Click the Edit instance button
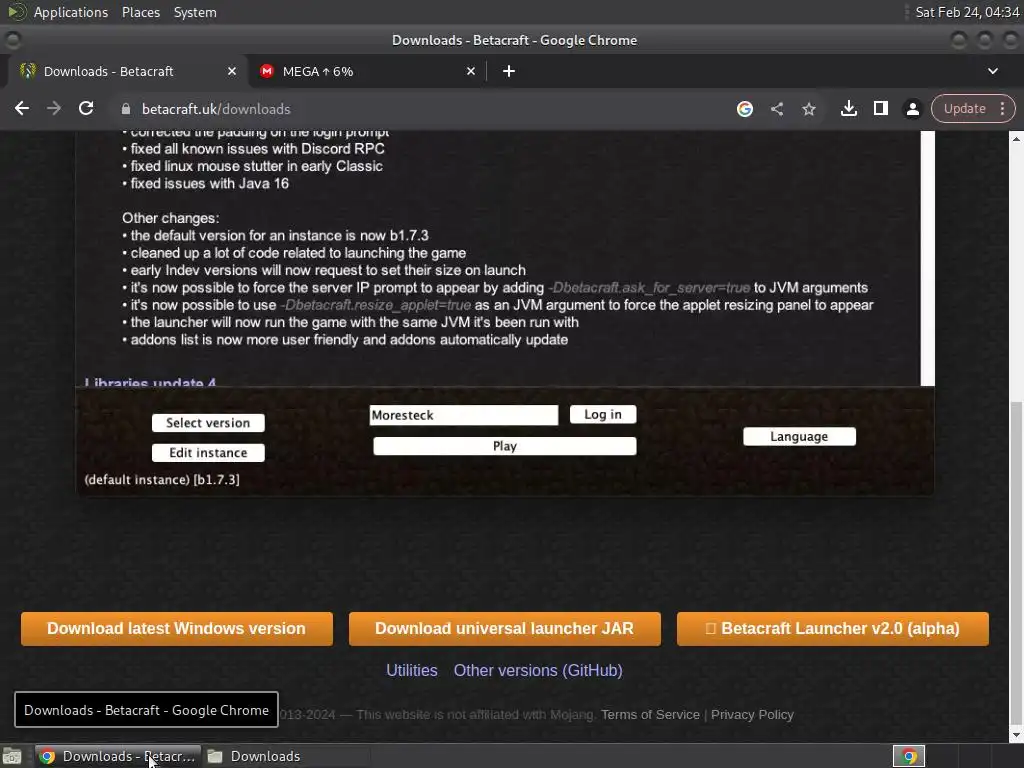Viewport: 1024px width, 768px height. pyautogui.click(x=208, y=453)
